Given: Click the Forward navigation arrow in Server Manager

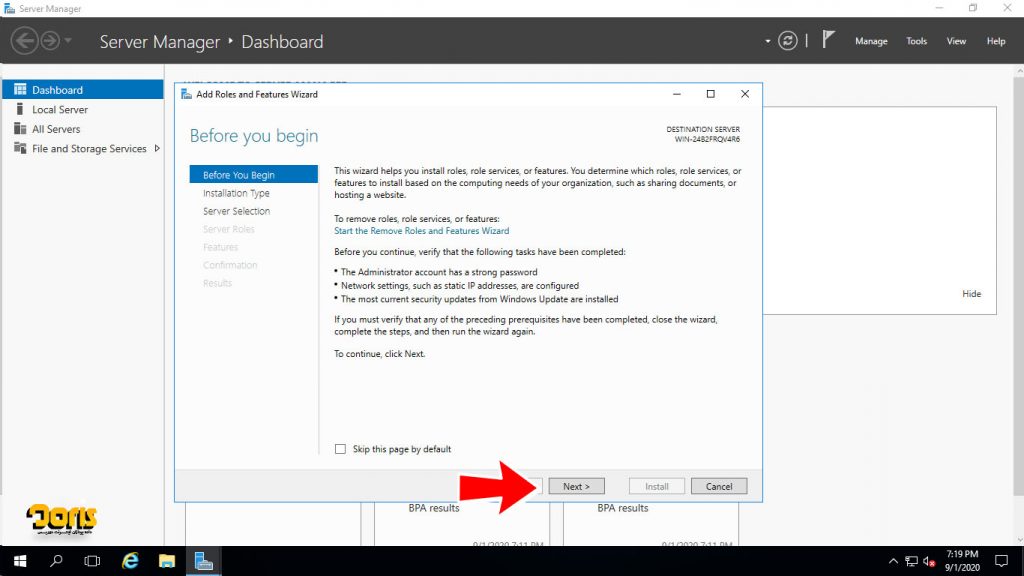Looking at the screenshot, I should click(x=50, y=41).
